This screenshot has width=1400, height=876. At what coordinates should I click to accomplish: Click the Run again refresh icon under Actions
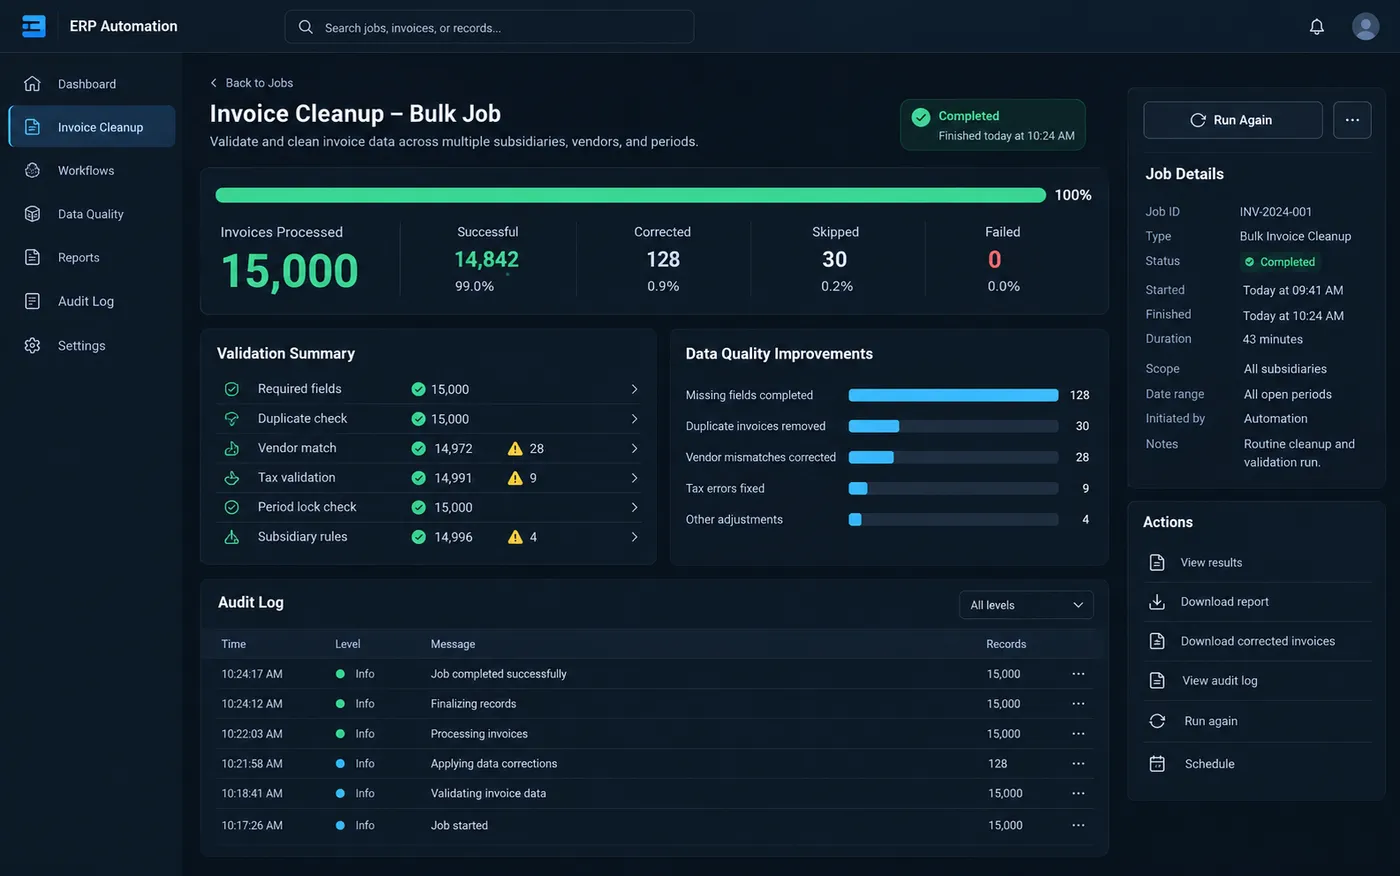point(1157,721)
